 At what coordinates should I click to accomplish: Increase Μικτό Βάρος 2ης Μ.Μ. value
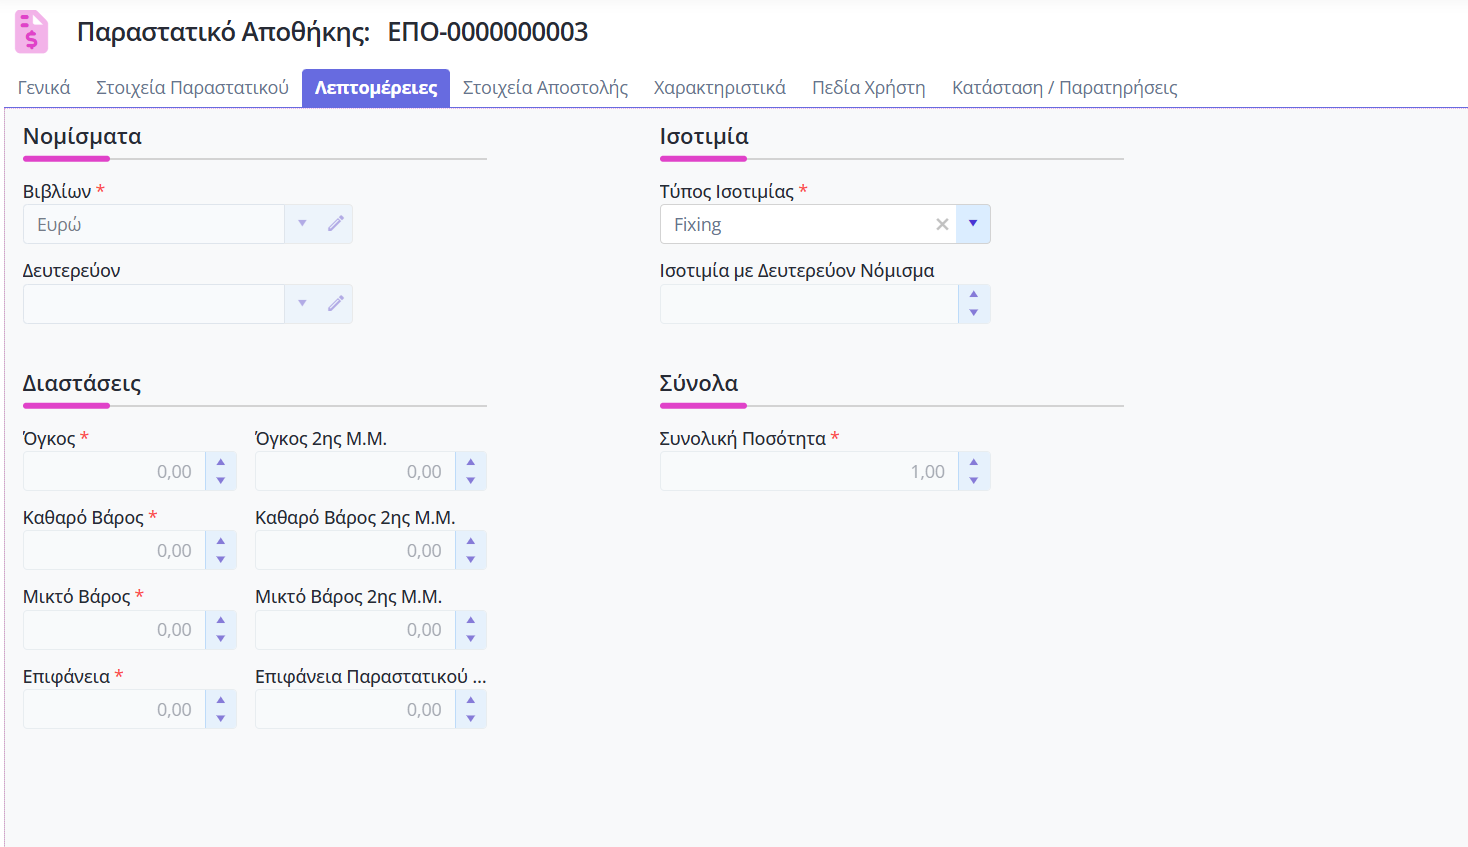click(471, 621)
